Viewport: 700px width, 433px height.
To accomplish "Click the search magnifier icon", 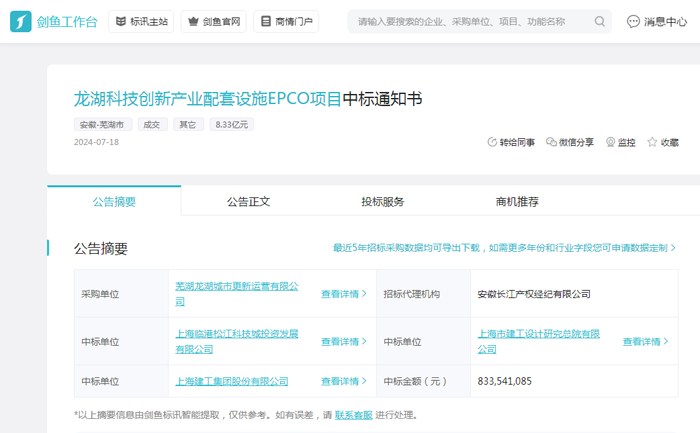I will tap(600, 21).
